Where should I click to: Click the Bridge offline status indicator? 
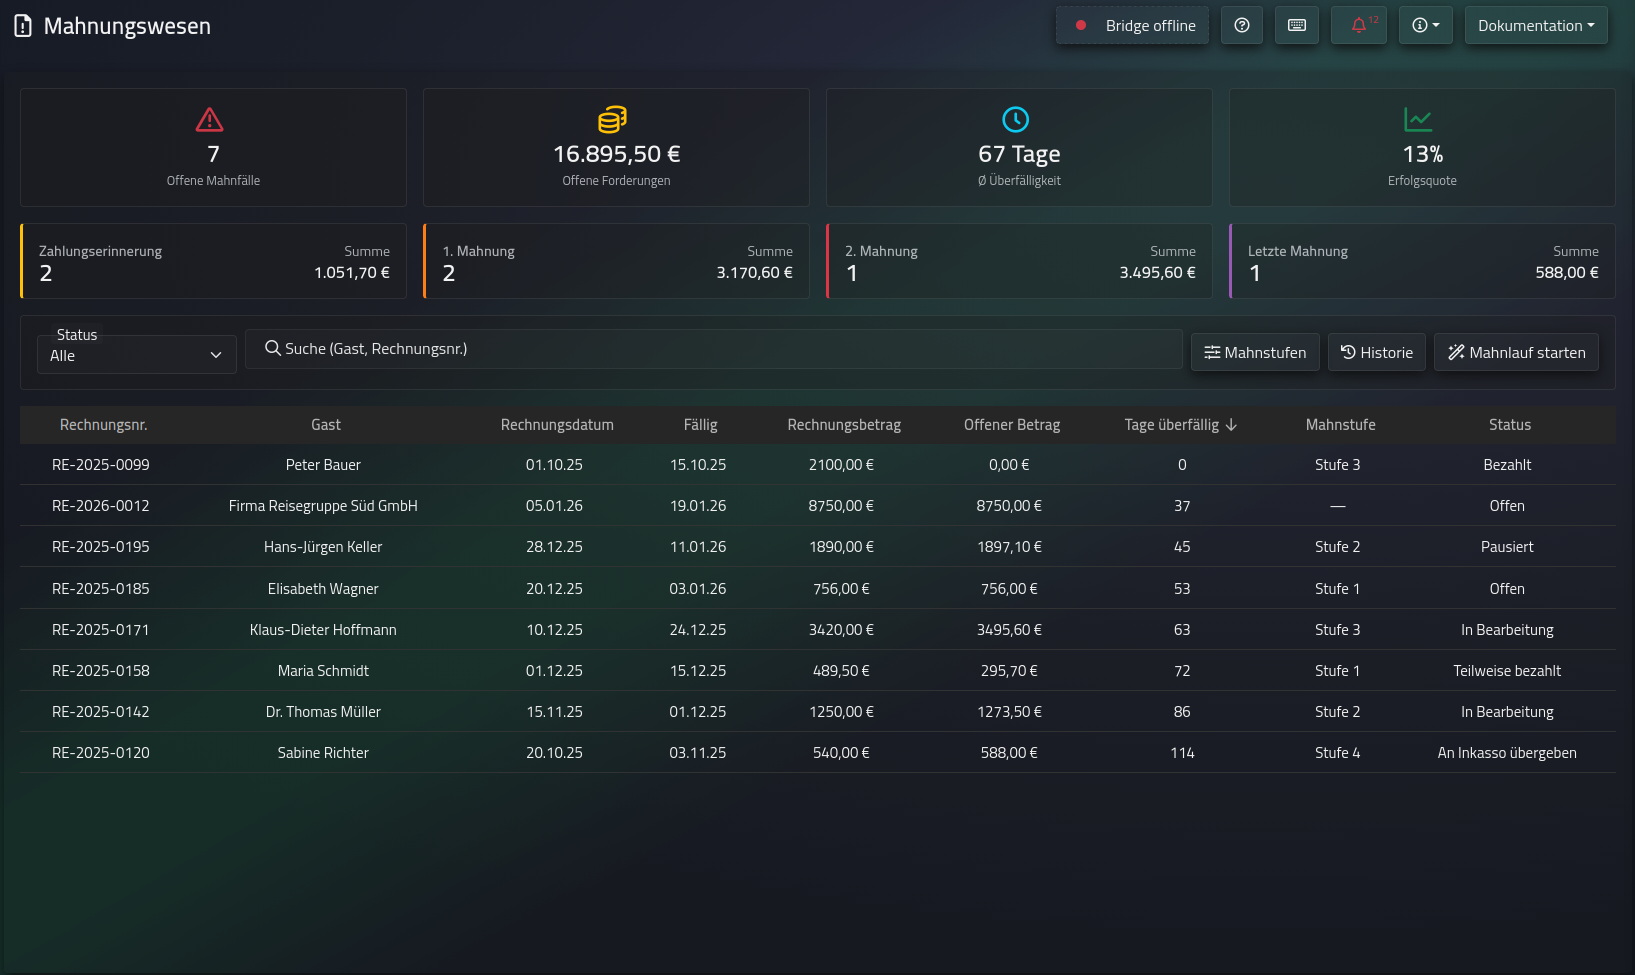click(x=1133, y=26)
